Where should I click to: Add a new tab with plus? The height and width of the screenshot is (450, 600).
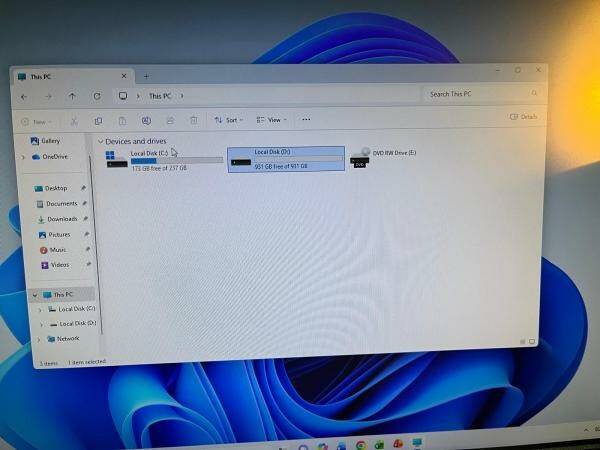[x=146, y=76]
